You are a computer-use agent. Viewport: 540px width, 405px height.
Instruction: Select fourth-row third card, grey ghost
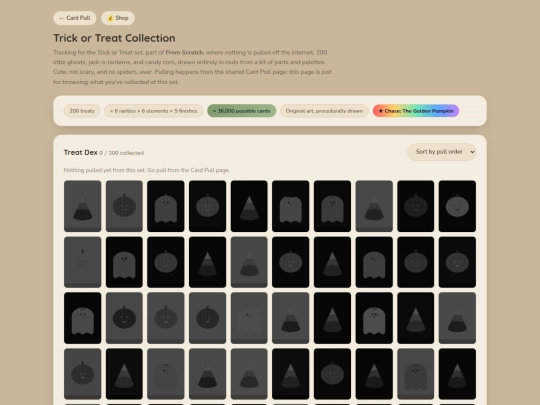tap(166, 374)
